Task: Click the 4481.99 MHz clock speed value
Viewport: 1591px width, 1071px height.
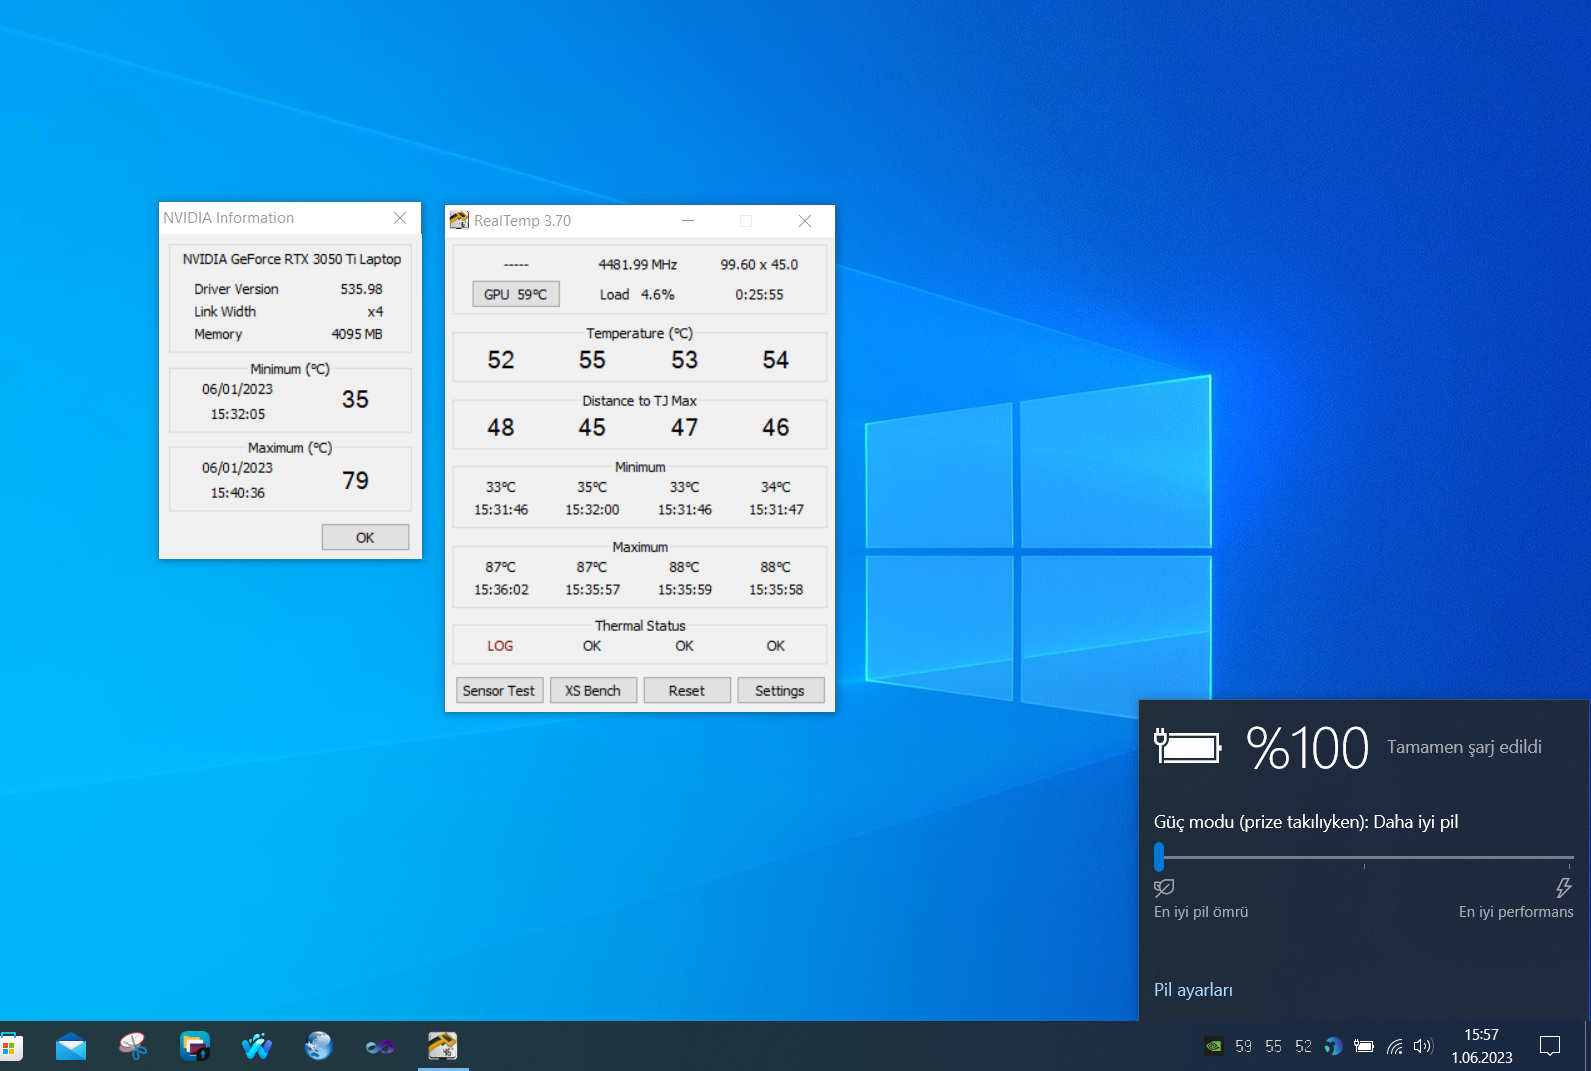Action: [x=638, y=265]
